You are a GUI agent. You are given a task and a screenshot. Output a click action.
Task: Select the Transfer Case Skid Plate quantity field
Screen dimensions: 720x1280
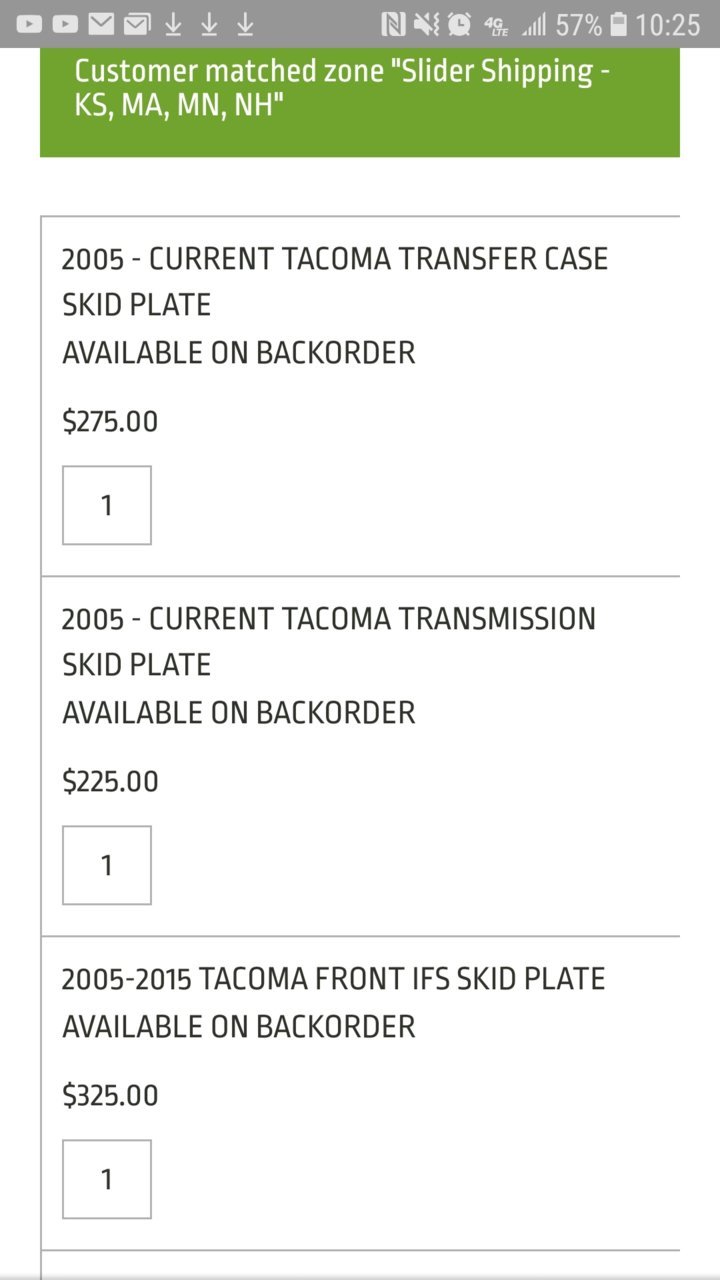tap(107, 505)
